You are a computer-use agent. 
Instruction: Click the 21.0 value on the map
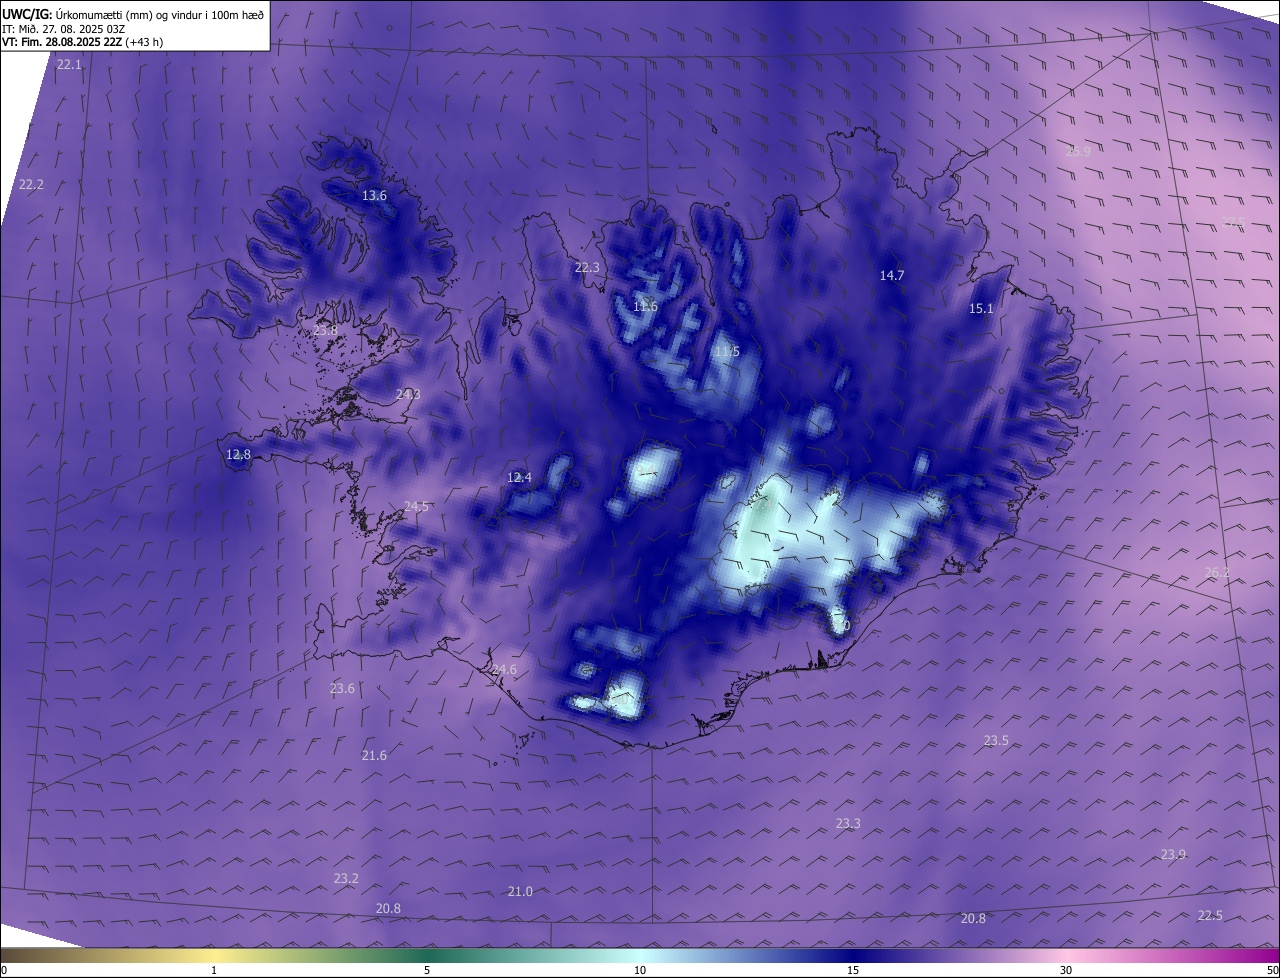point(520,892)
